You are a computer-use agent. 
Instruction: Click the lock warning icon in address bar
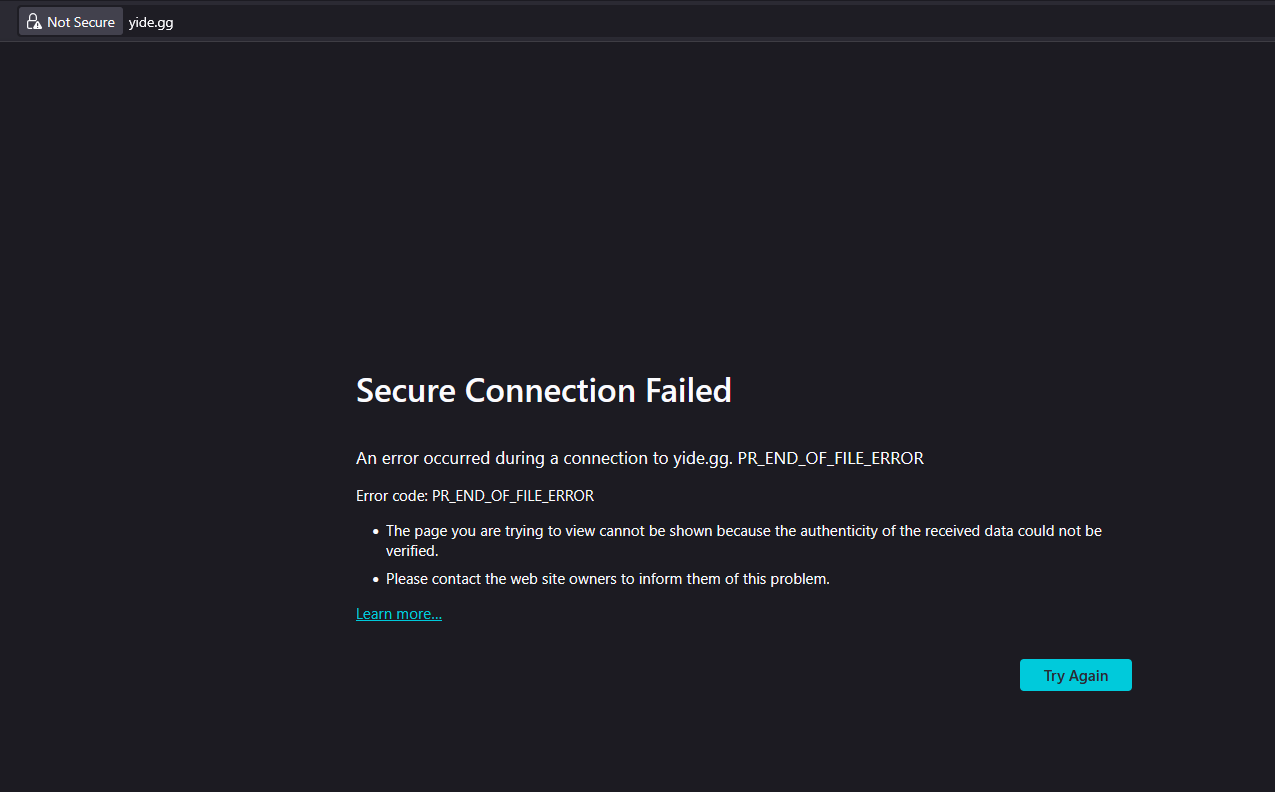tap(34, 22)
